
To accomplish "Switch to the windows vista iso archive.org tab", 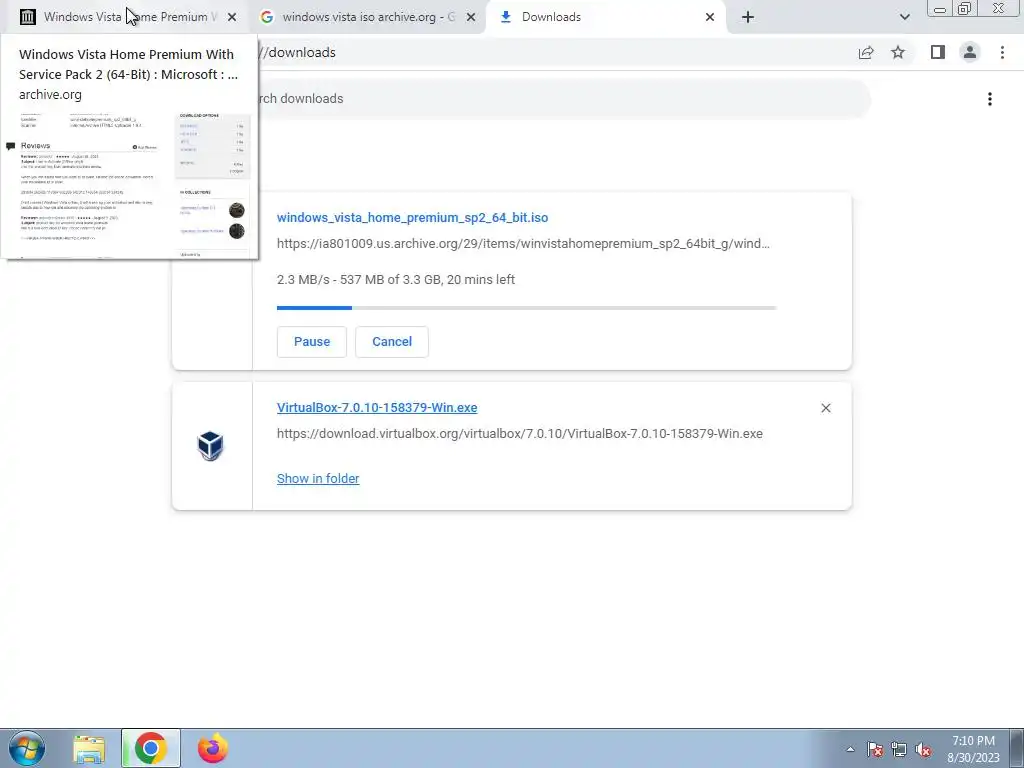I will [368, 17].
